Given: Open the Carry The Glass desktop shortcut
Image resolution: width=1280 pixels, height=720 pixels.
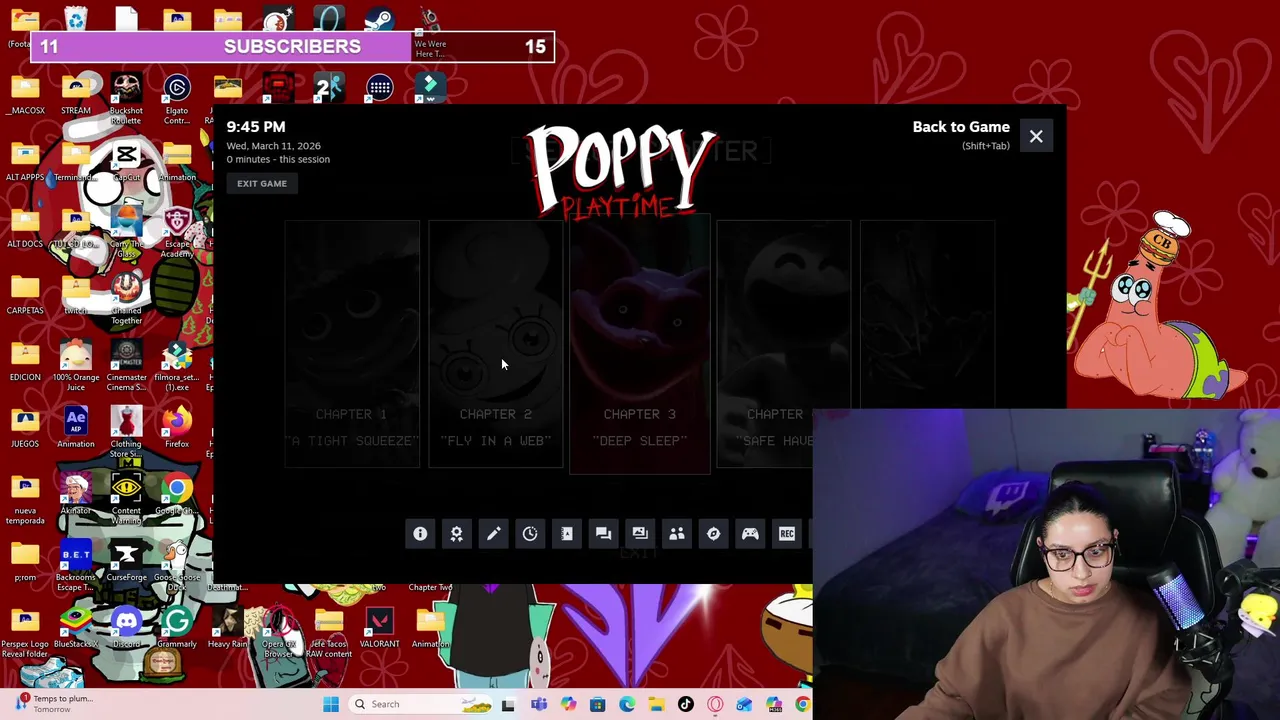Looking at the screenshot, I should [x=126, y=232].
